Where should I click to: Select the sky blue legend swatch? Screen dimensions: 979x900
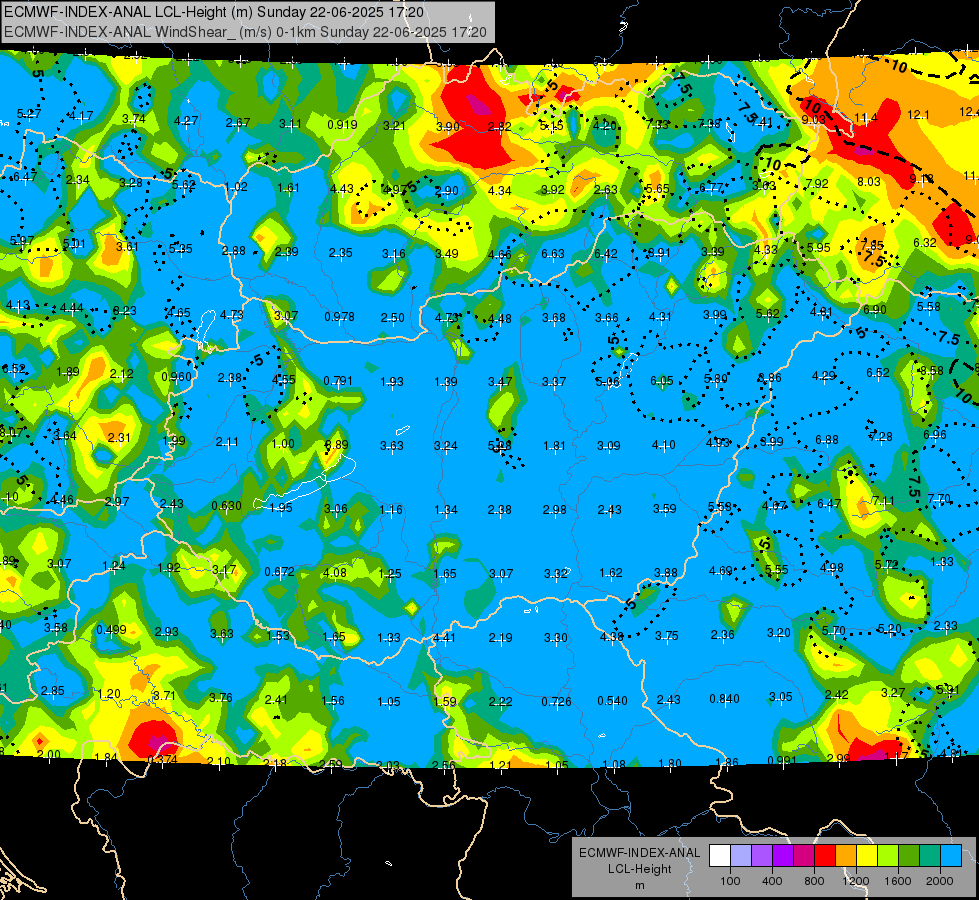[951, 855]
